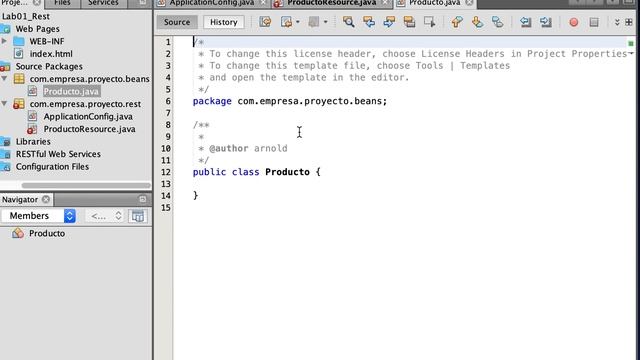Toggle Highlight Search icon
The image size is (640, 360).
(x=409, y=22)
